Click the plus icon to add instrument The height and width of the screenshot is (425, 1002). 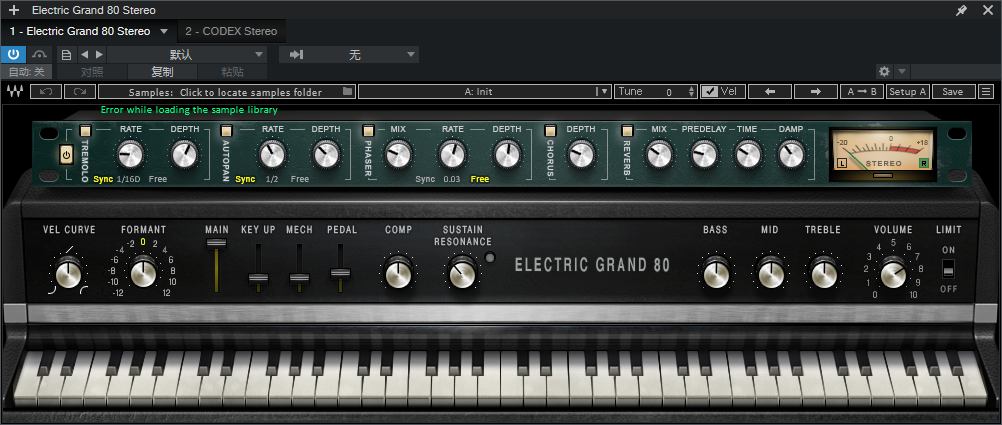pyautogui.click(x=14, y=10)
